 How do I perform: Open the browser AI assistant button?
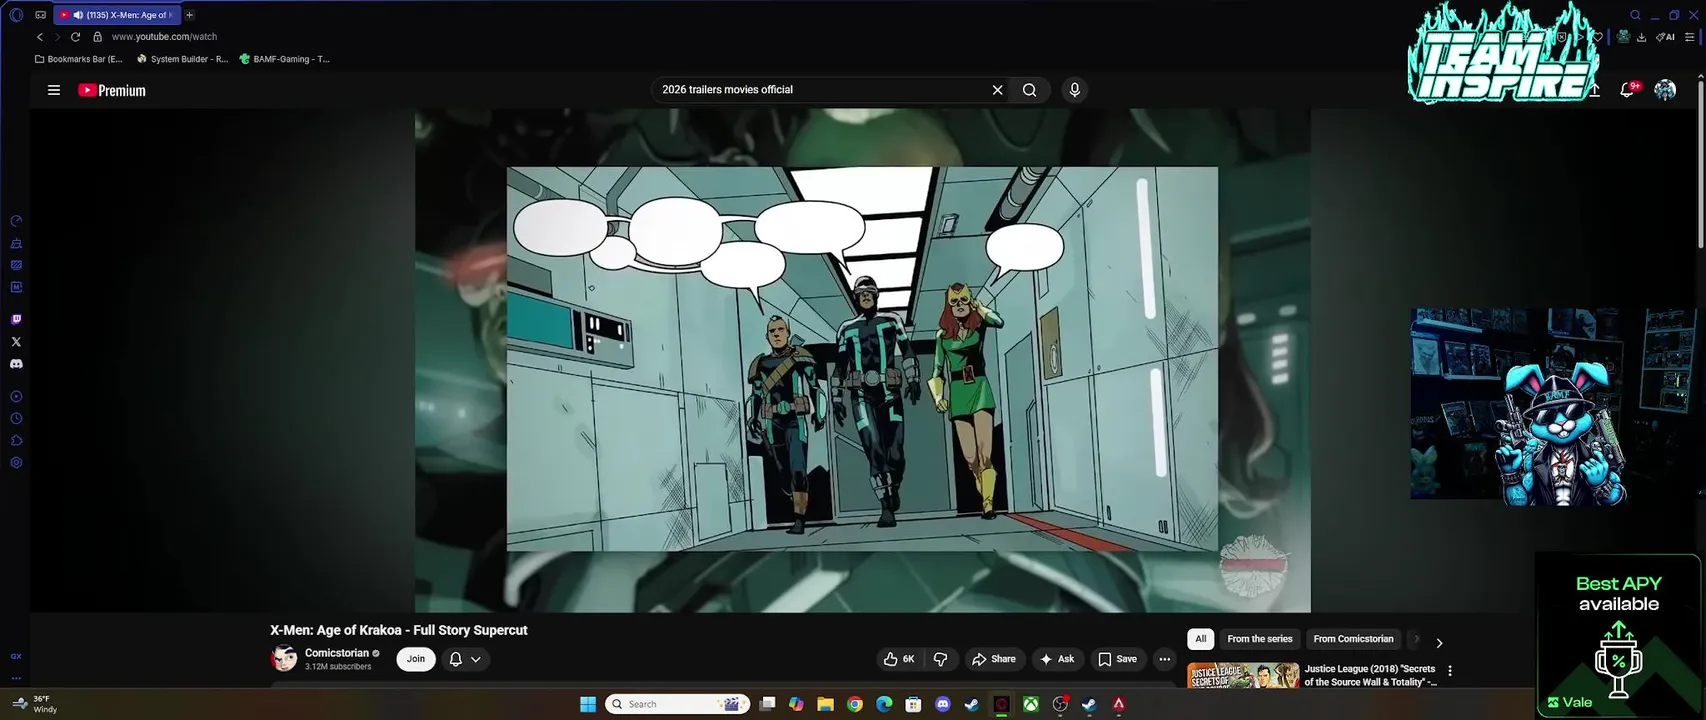(1665, 37)
